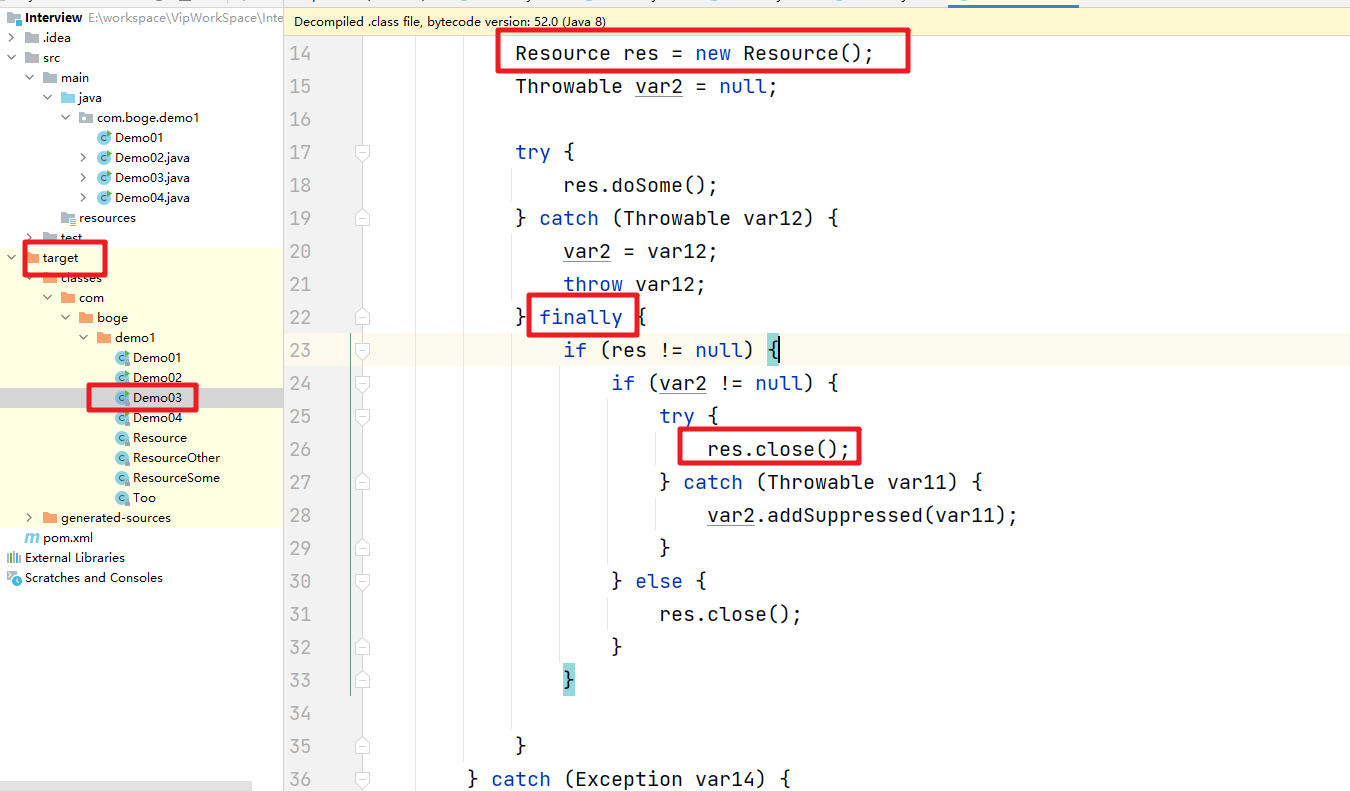Click line number 26 in the gutter
Image resolution: width=1350 pixels, height=792 pixels.
click(x=299, y=449)
